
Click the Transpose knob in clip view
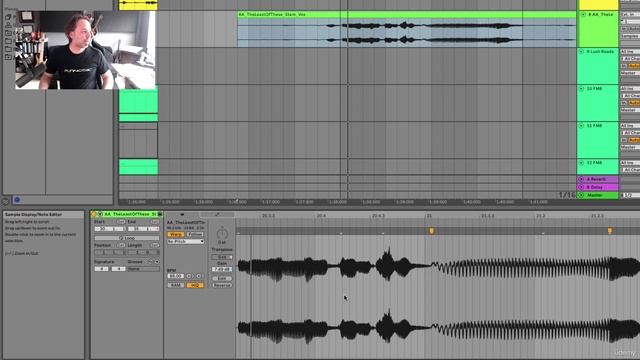pos(222,233)
